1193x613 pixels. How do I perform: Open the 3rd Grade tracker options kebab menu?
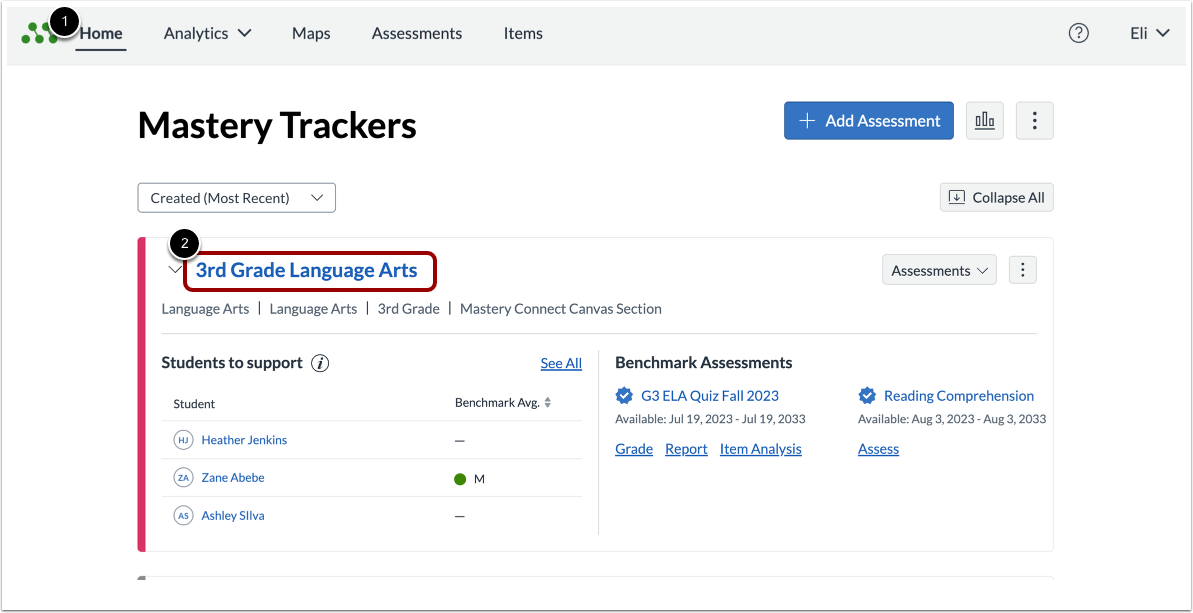(1022, 269)
